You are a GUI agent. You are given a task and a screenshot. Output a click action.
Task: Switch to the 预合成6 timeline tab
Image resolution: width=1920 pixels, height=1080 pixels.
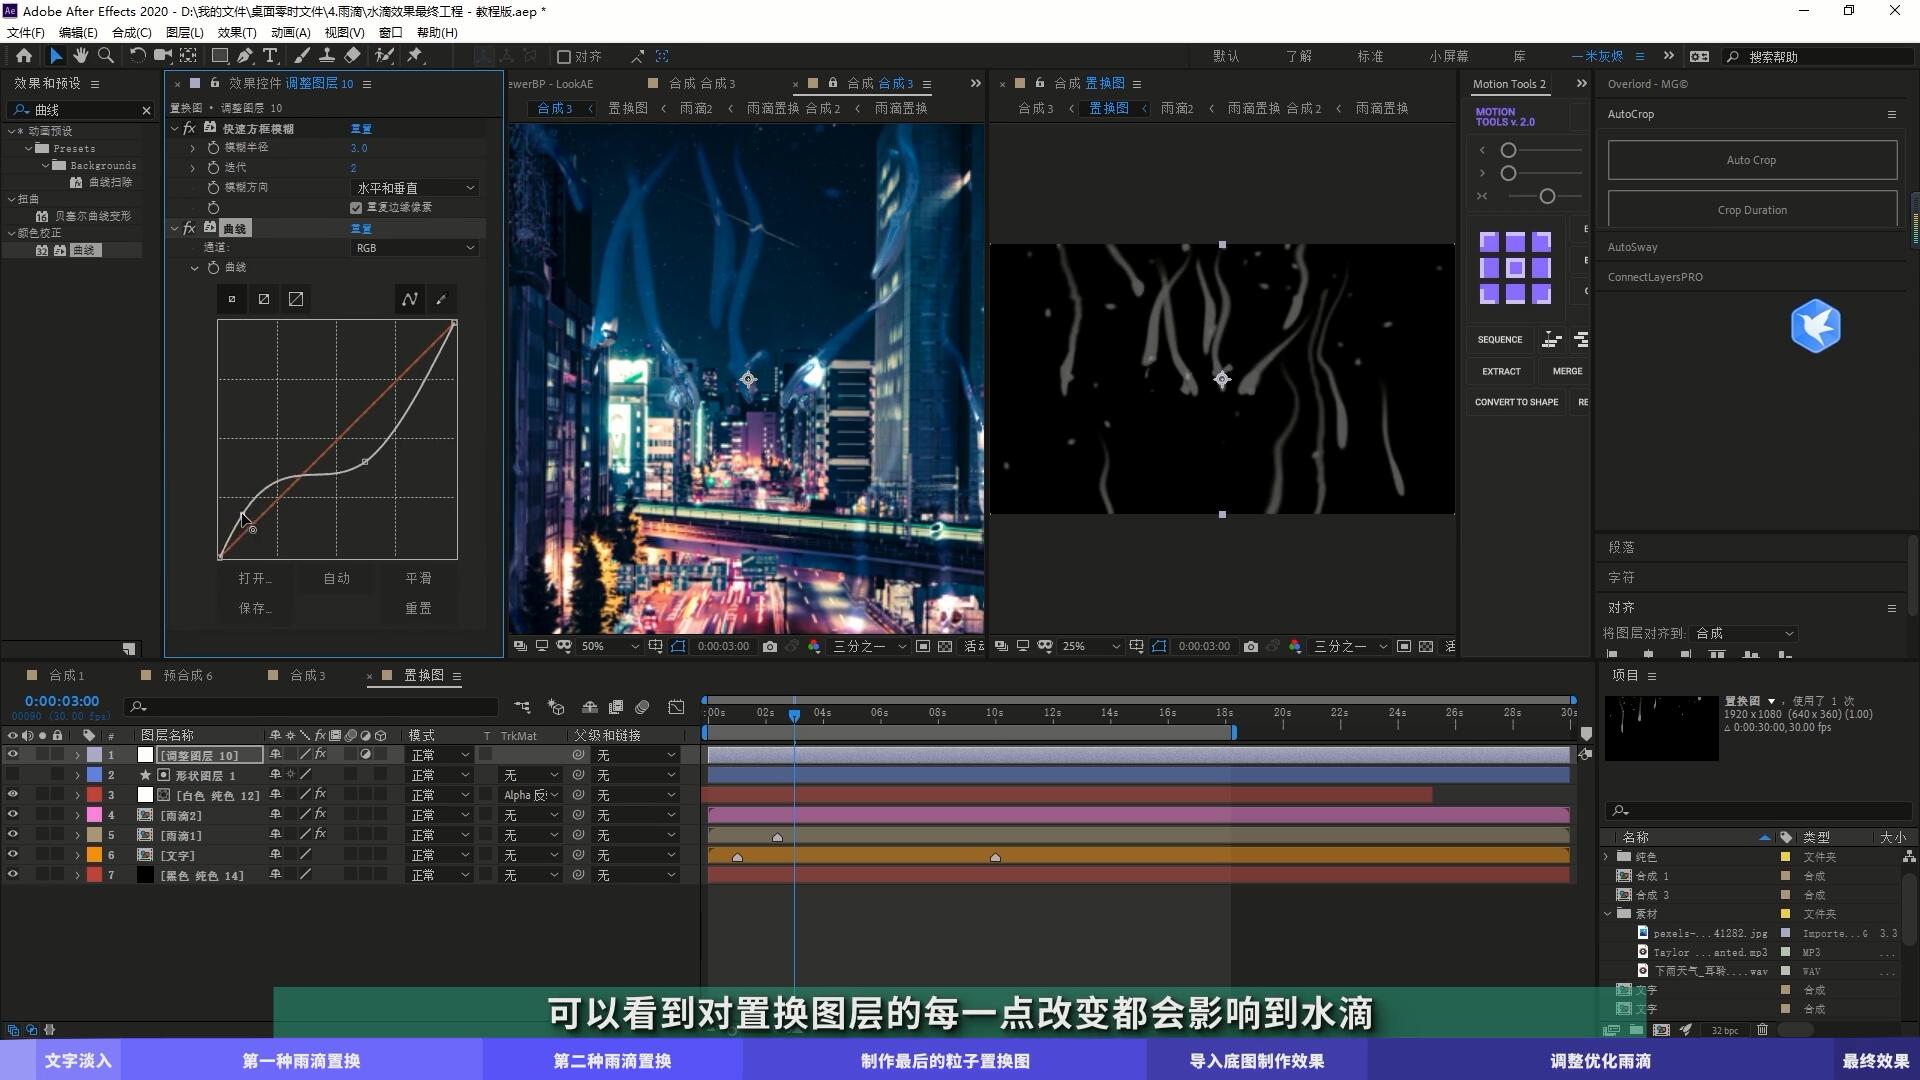(188, 676)
